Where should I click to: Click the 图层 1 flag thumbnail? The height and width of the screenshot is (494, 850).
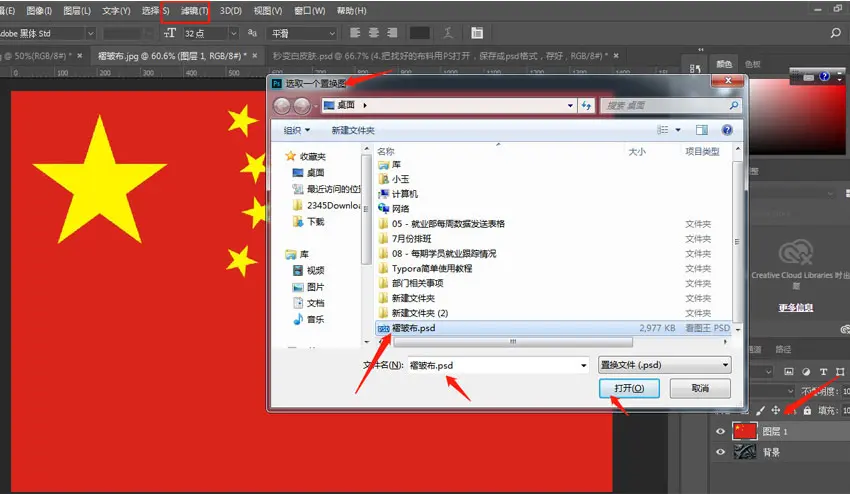click(744, 431)
